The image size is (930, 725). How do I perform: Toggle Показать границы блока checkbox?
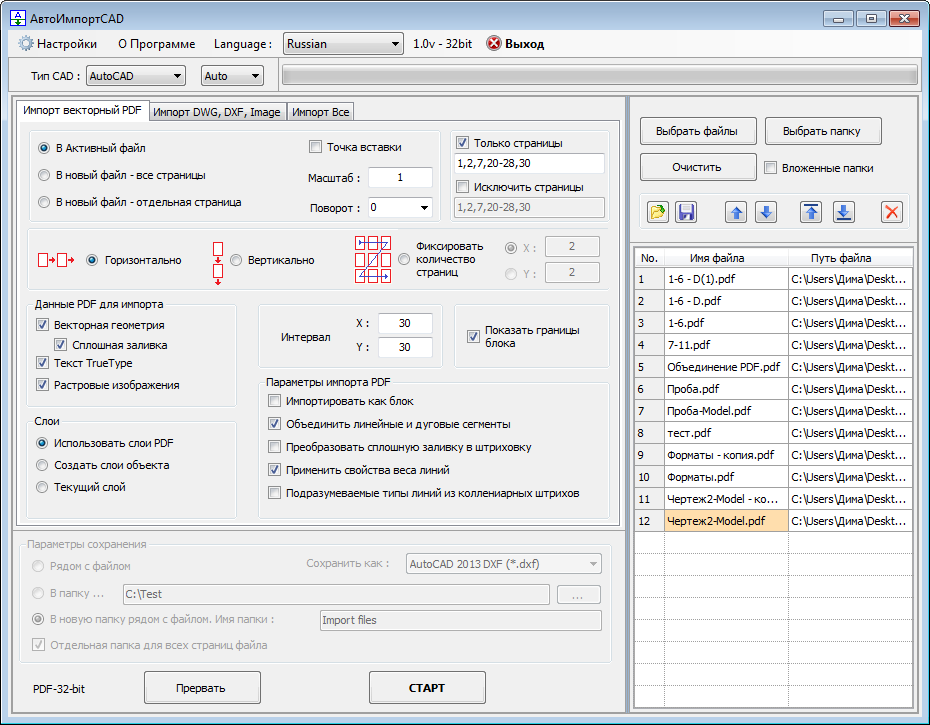tap(473, 336)
